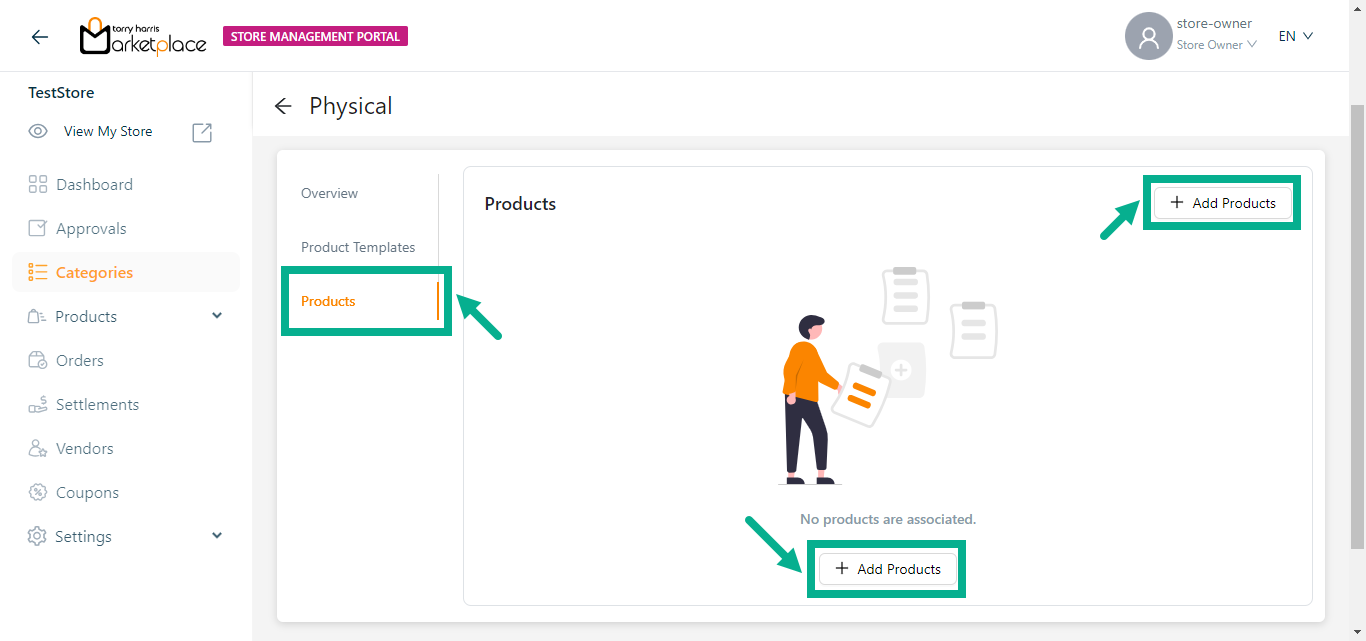
Task: Go back using arrow beside Physical
Action: click(x=283, y=106)
